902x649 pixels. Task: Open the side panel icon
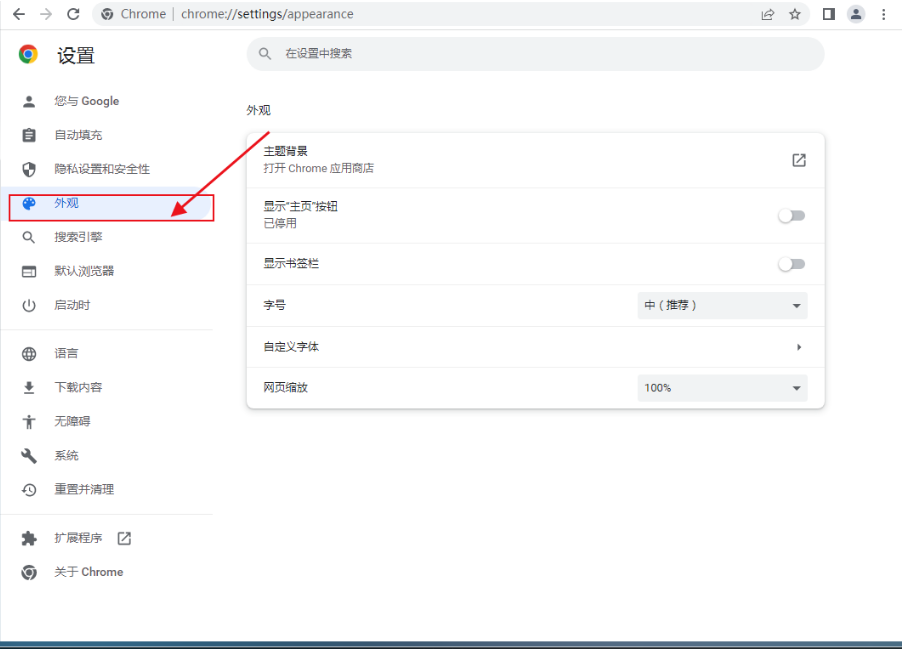point(829,14)
